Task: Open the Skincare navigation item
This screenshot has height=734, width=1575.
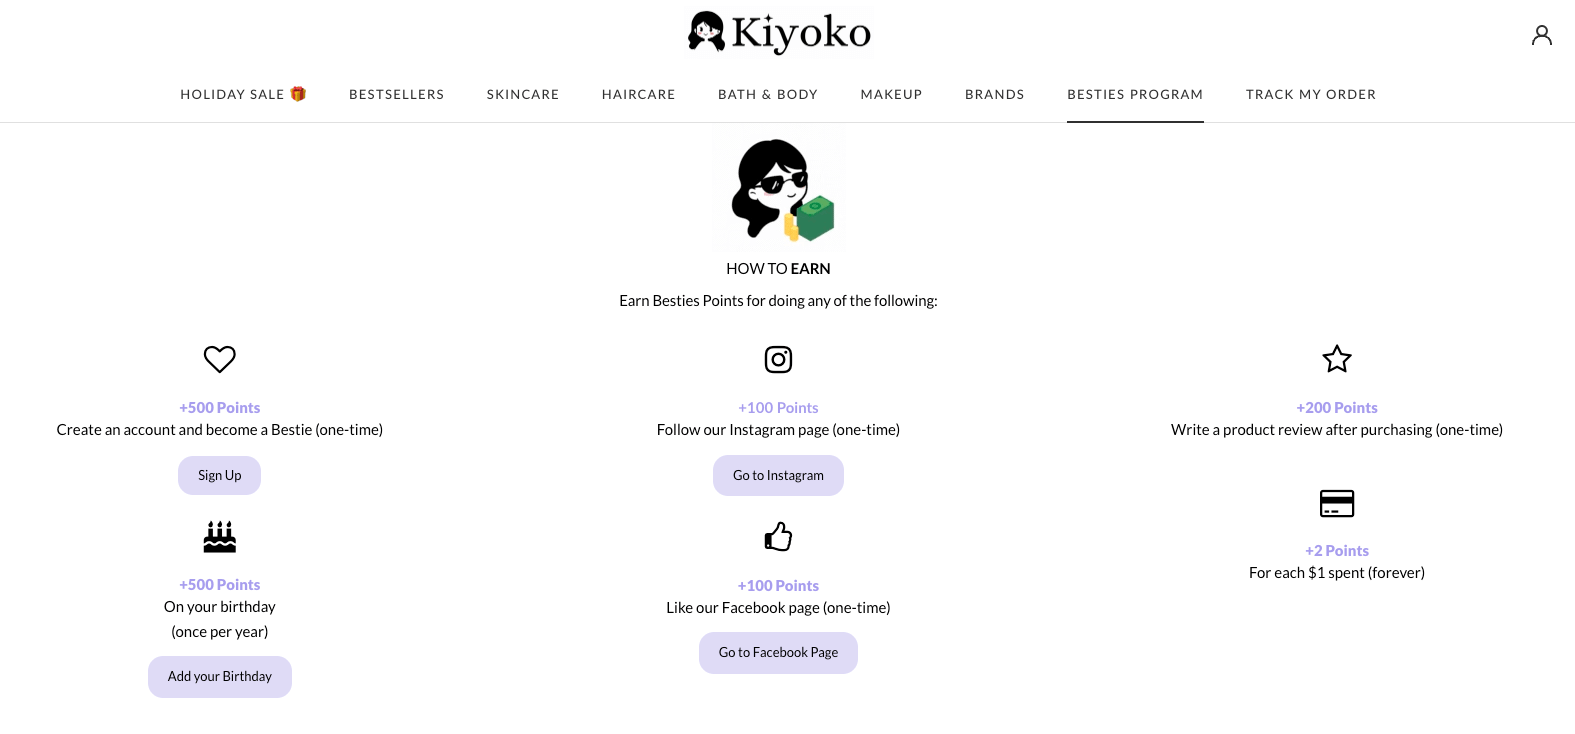Action: point(523,94)
